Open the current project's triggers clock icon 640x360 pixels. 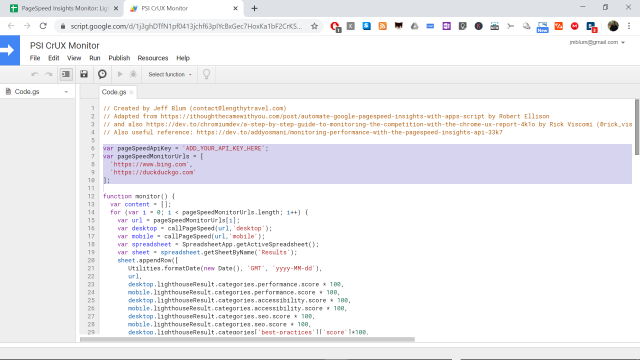pos(102,74)
